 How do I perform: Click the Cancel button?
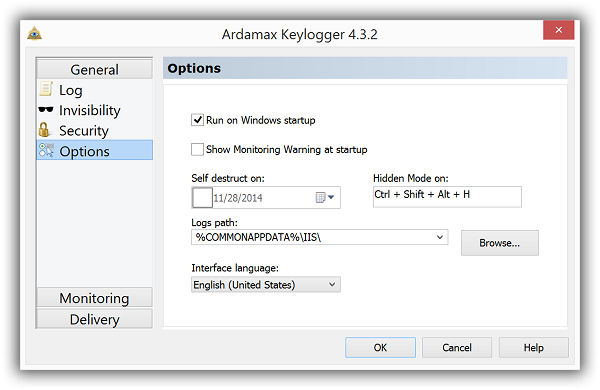coord(457,348)
